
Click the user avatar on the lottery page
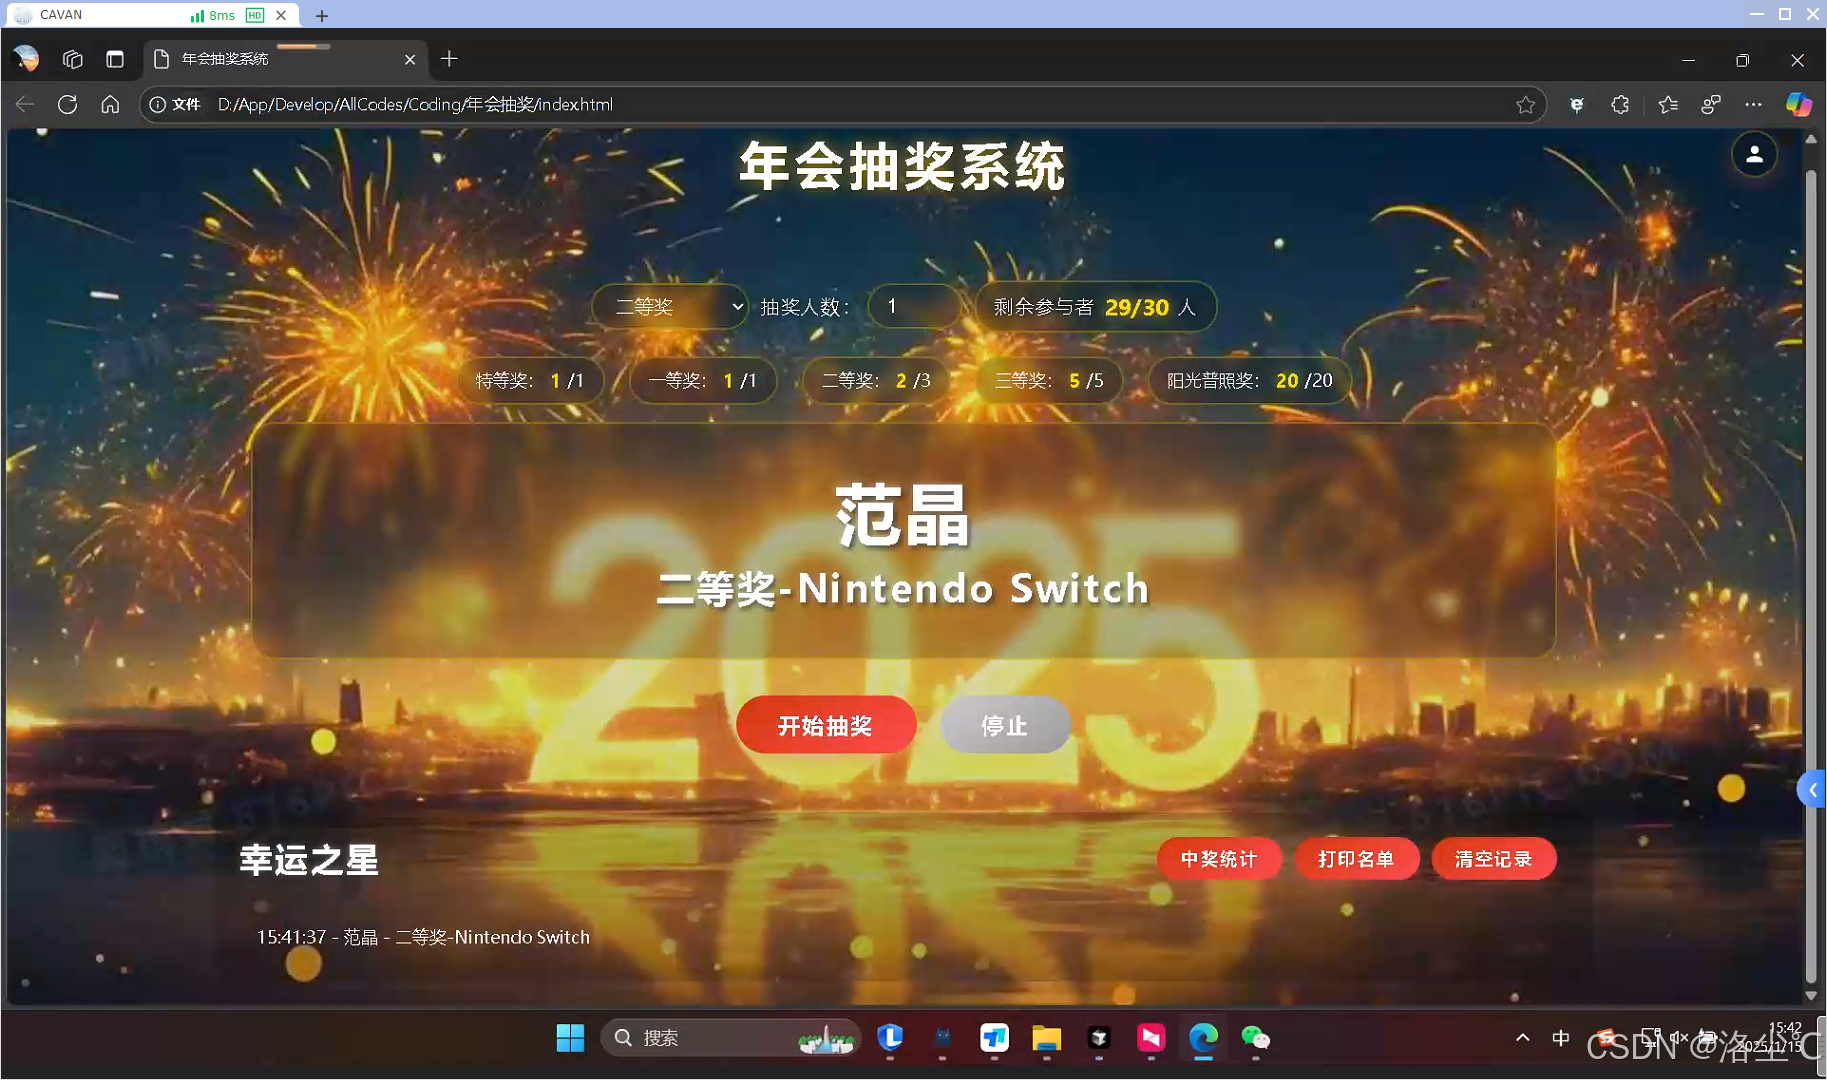(1754, 155)
